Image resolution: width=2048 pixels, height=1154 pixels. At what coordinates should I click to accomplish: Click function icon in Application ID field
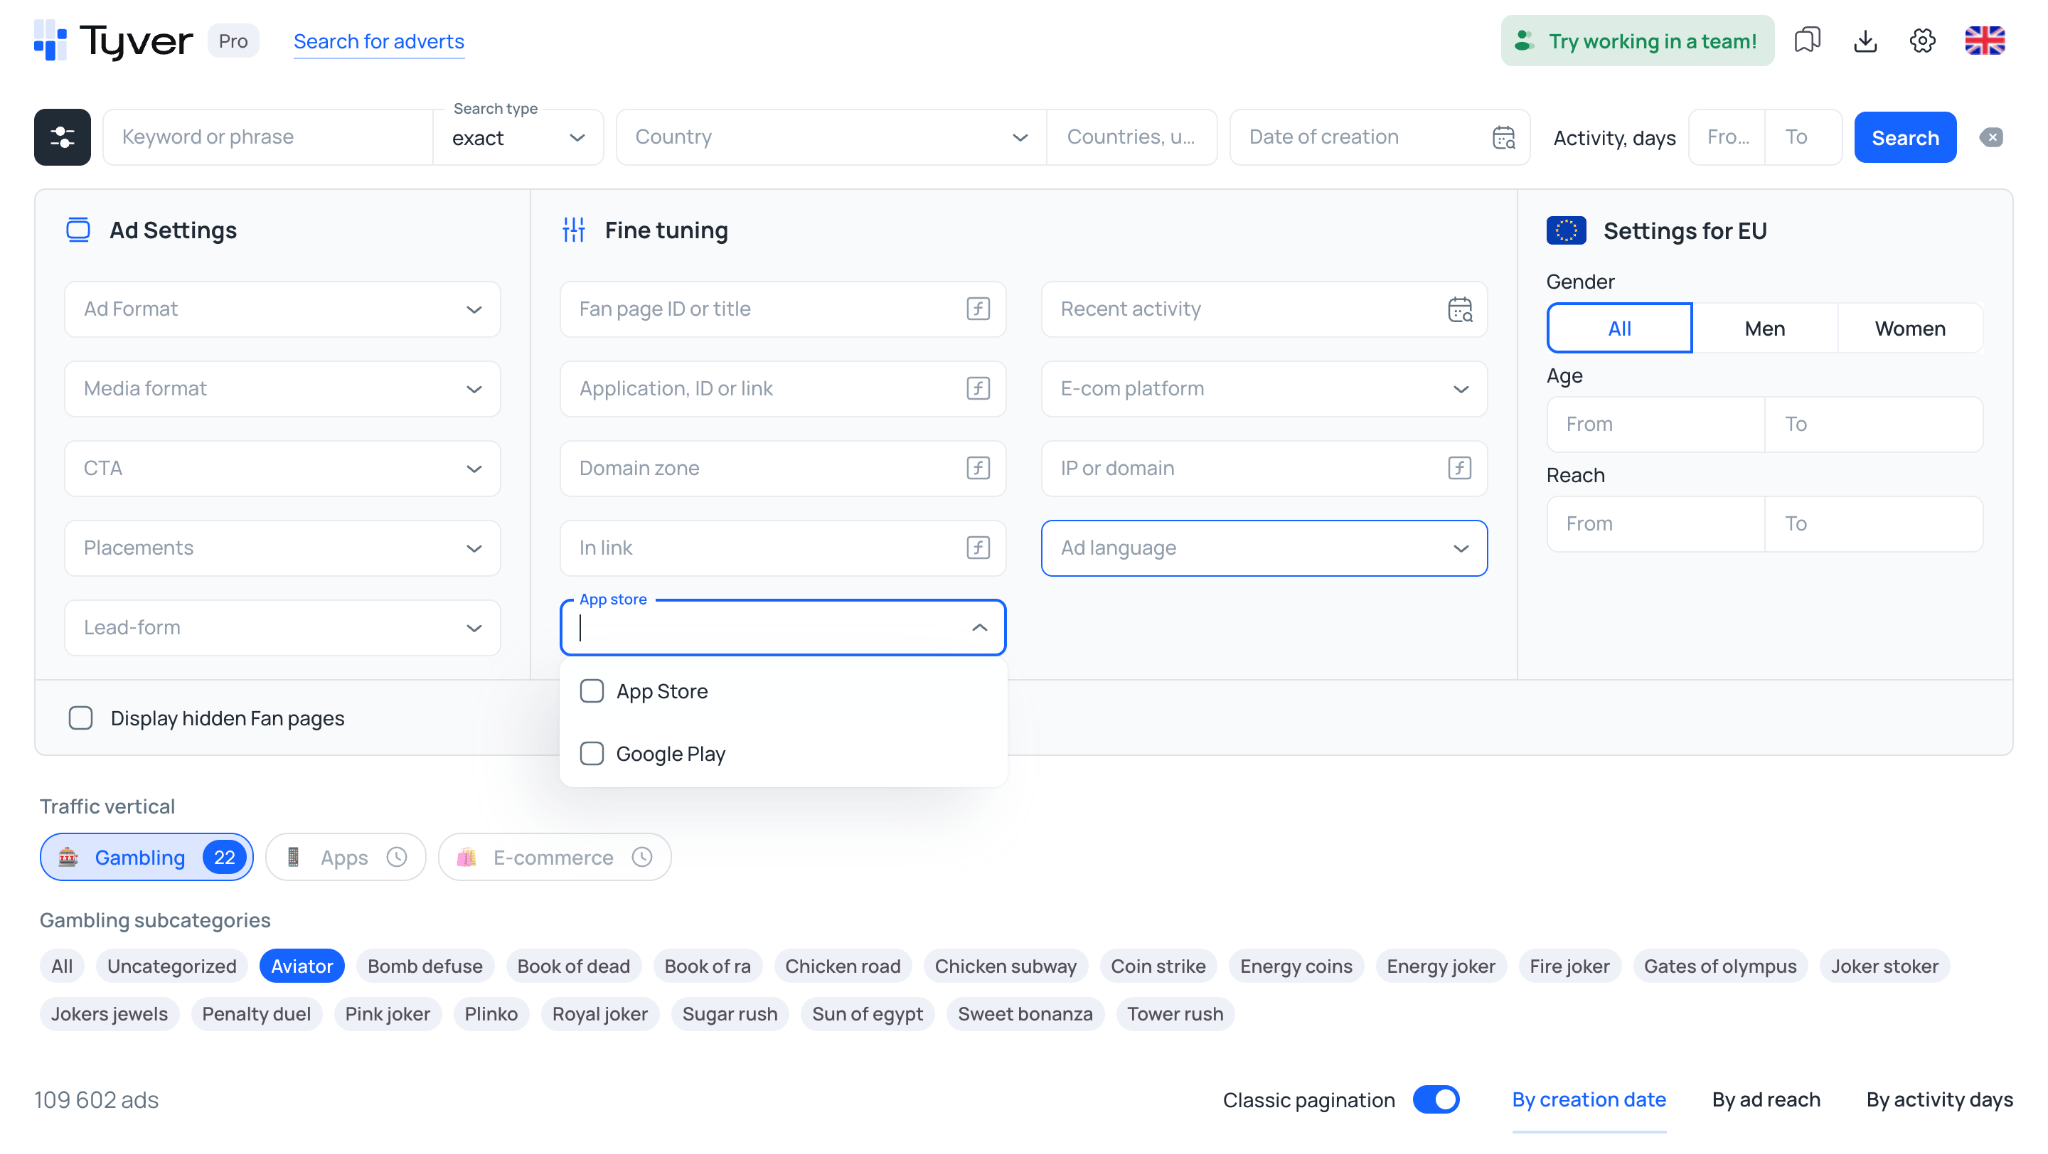(978, 388)
